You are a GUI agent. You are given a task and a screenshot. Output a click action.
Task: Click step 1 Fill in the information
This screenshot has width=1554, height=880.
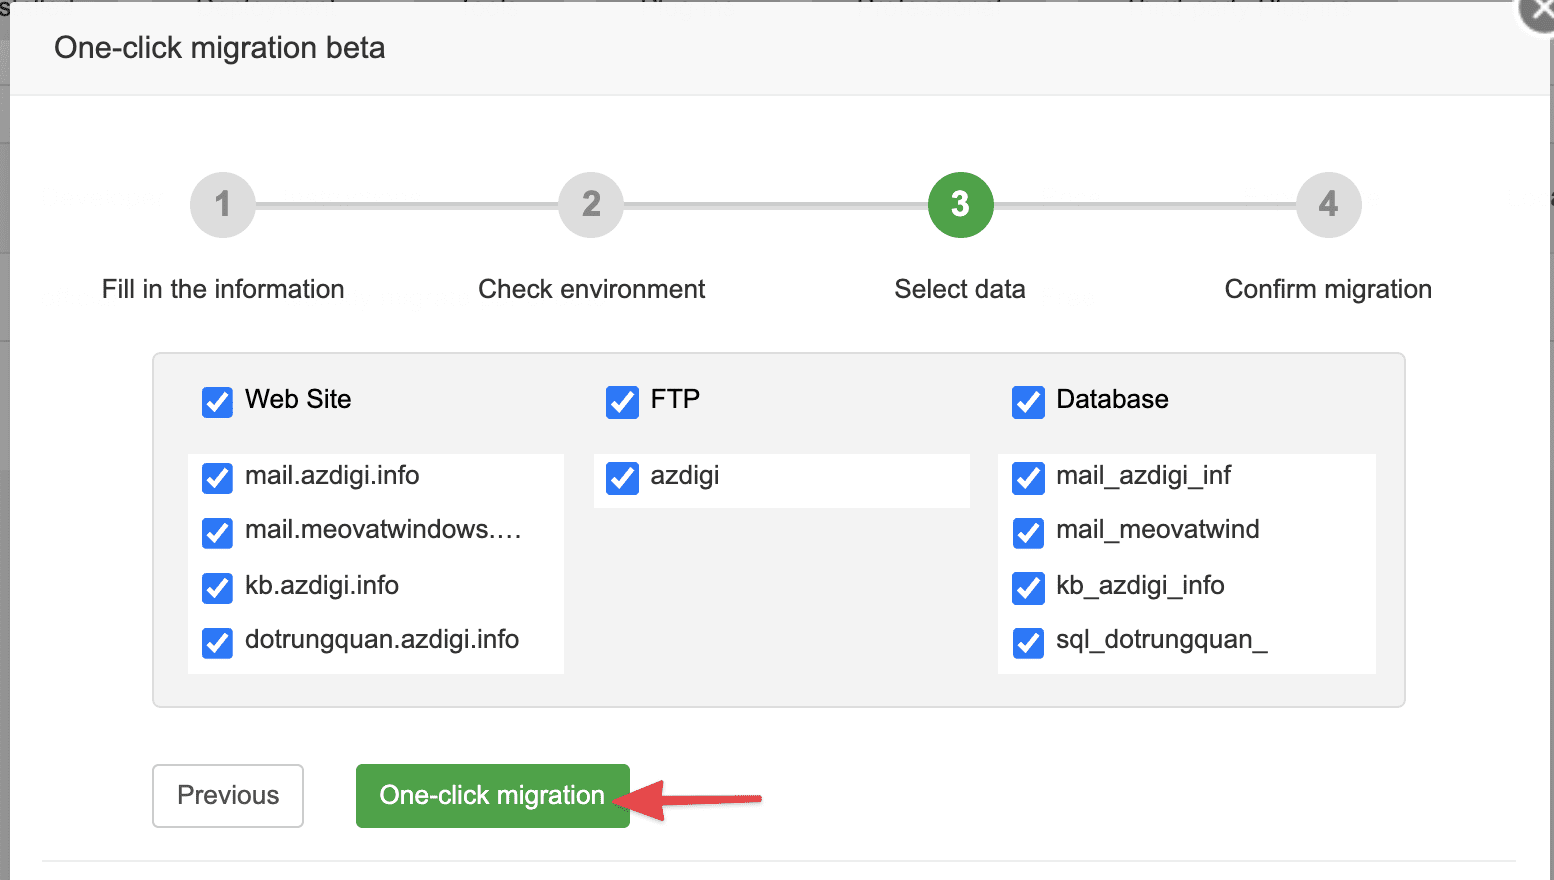(222, 204)
